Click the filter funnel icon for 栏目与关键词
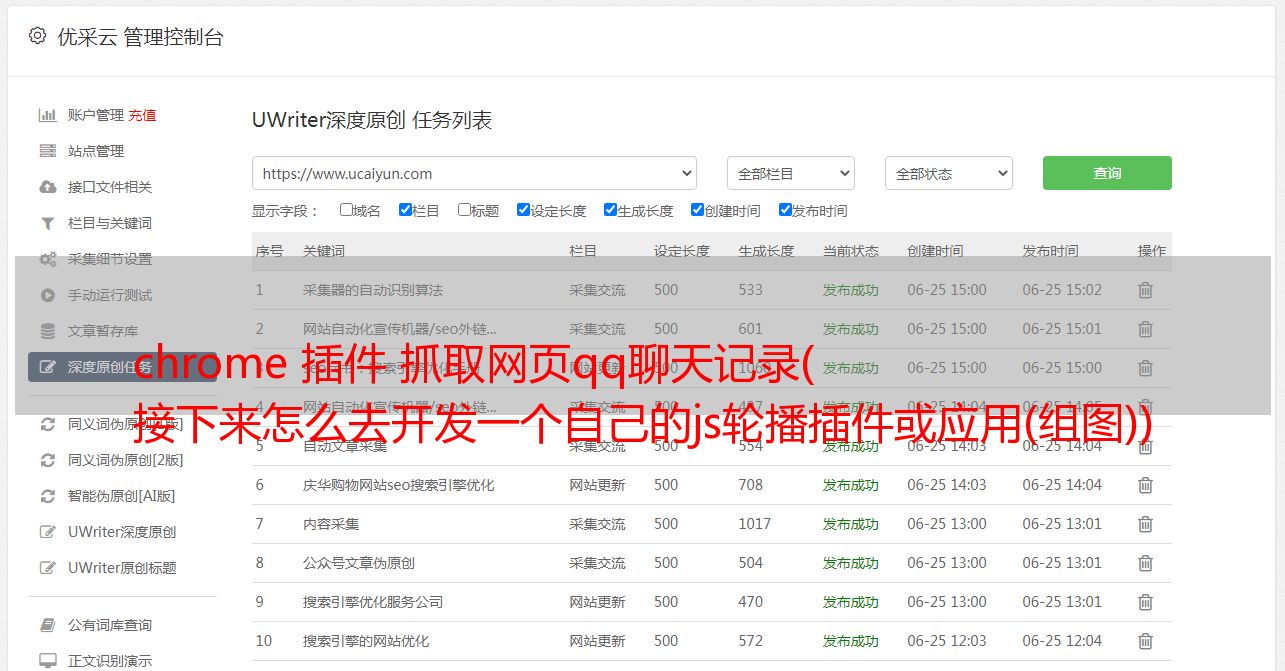1285x671 pixels. [47, 223]
